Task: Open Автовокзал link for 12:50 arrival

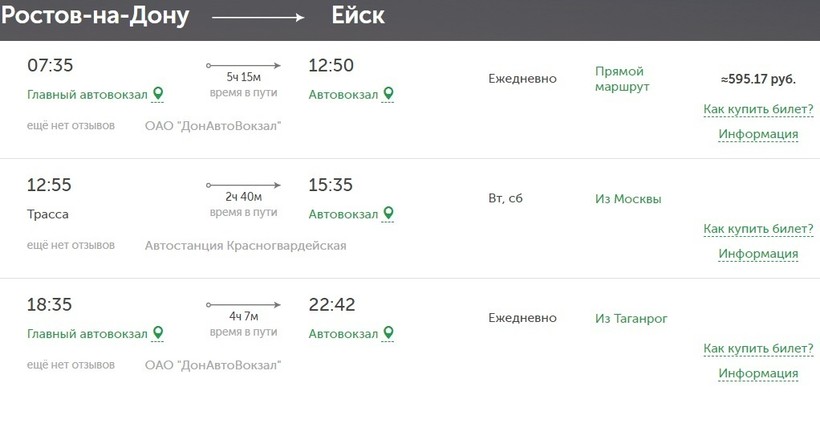Action: click(343, 94)
